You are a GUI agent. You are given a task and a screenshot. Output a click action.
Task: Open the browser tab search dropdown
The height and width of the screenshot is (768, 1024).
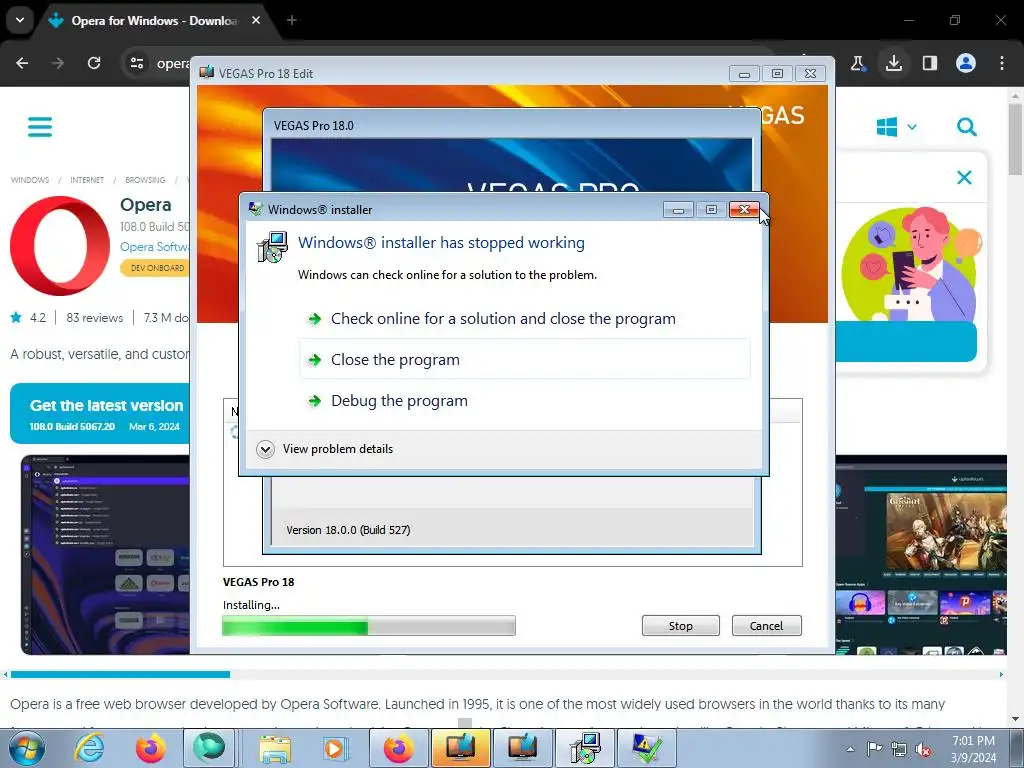click(20, 20)
